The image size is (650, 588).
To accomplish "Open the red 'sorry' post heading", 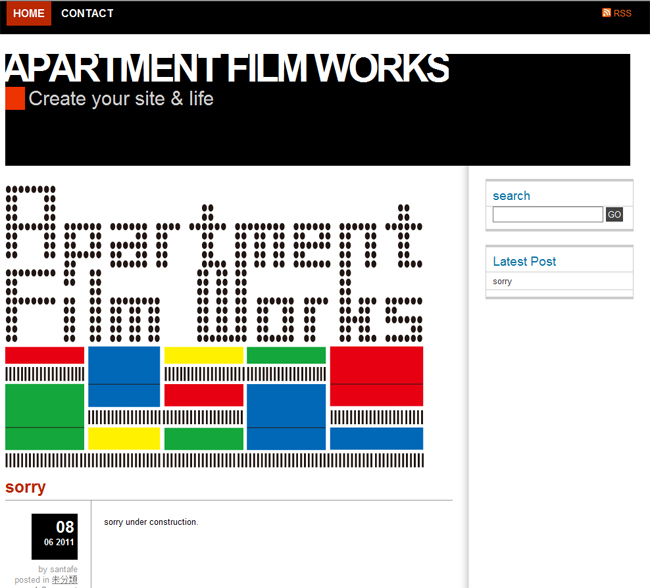I will click(25, 487).
